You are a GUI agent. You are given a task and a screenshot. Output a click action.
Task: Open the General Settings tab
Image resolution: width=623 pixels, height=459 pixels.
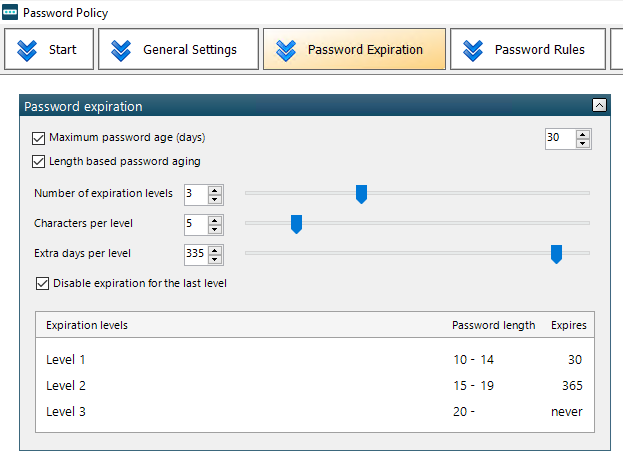(x=178, y=49)
